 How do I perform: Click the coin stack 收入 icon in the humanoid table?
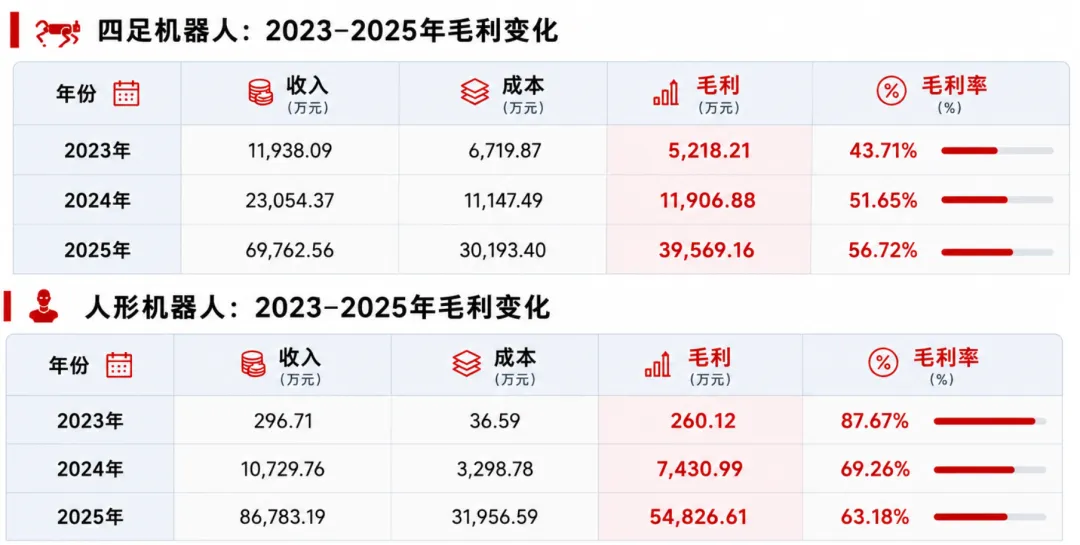[x=253, y=364]
